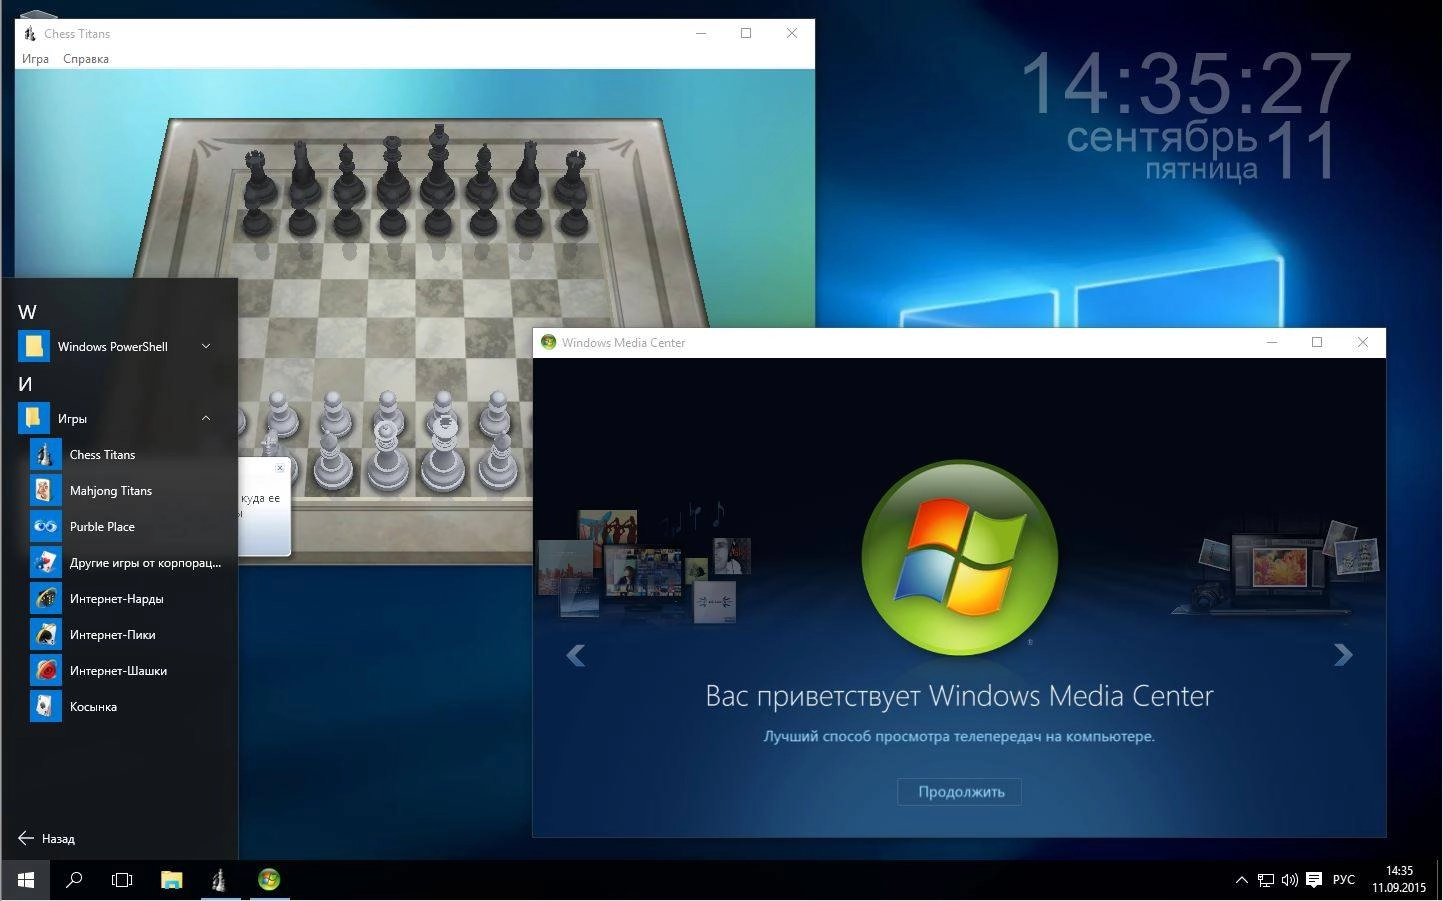The width and height of the screenshot is (1443, 901).
Task: Open the Справка menu in Chess Titans
Action: (86, 59)
